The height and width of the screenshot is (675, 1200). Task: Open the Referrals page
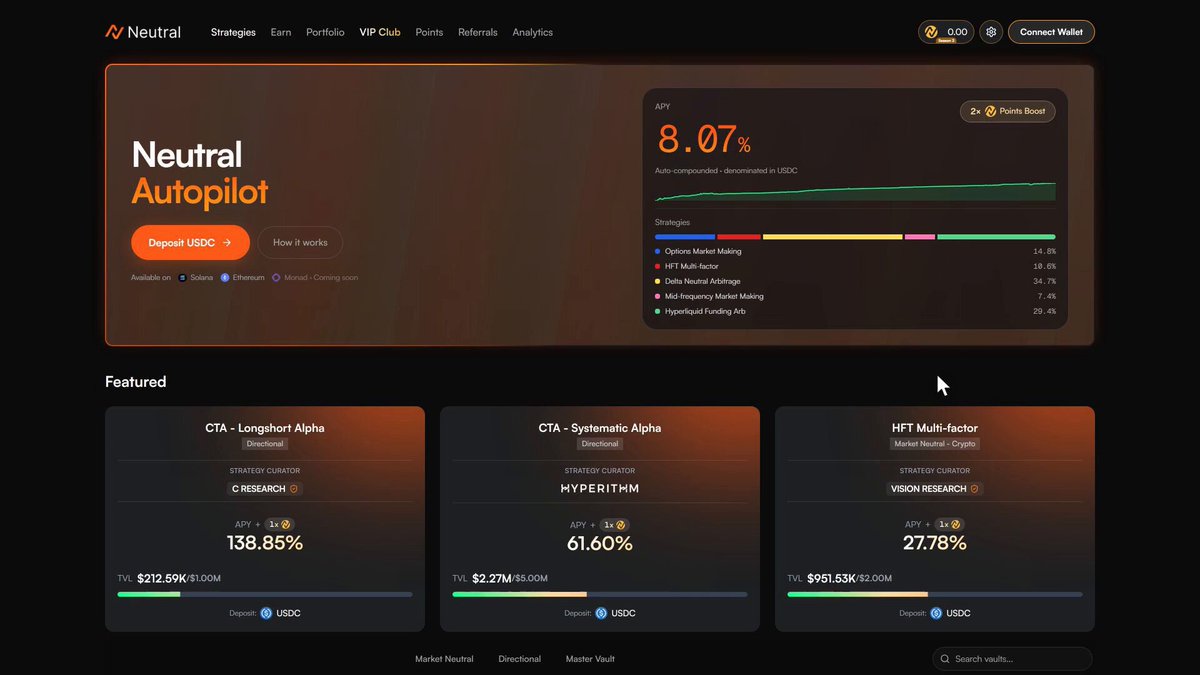point(478,32)
